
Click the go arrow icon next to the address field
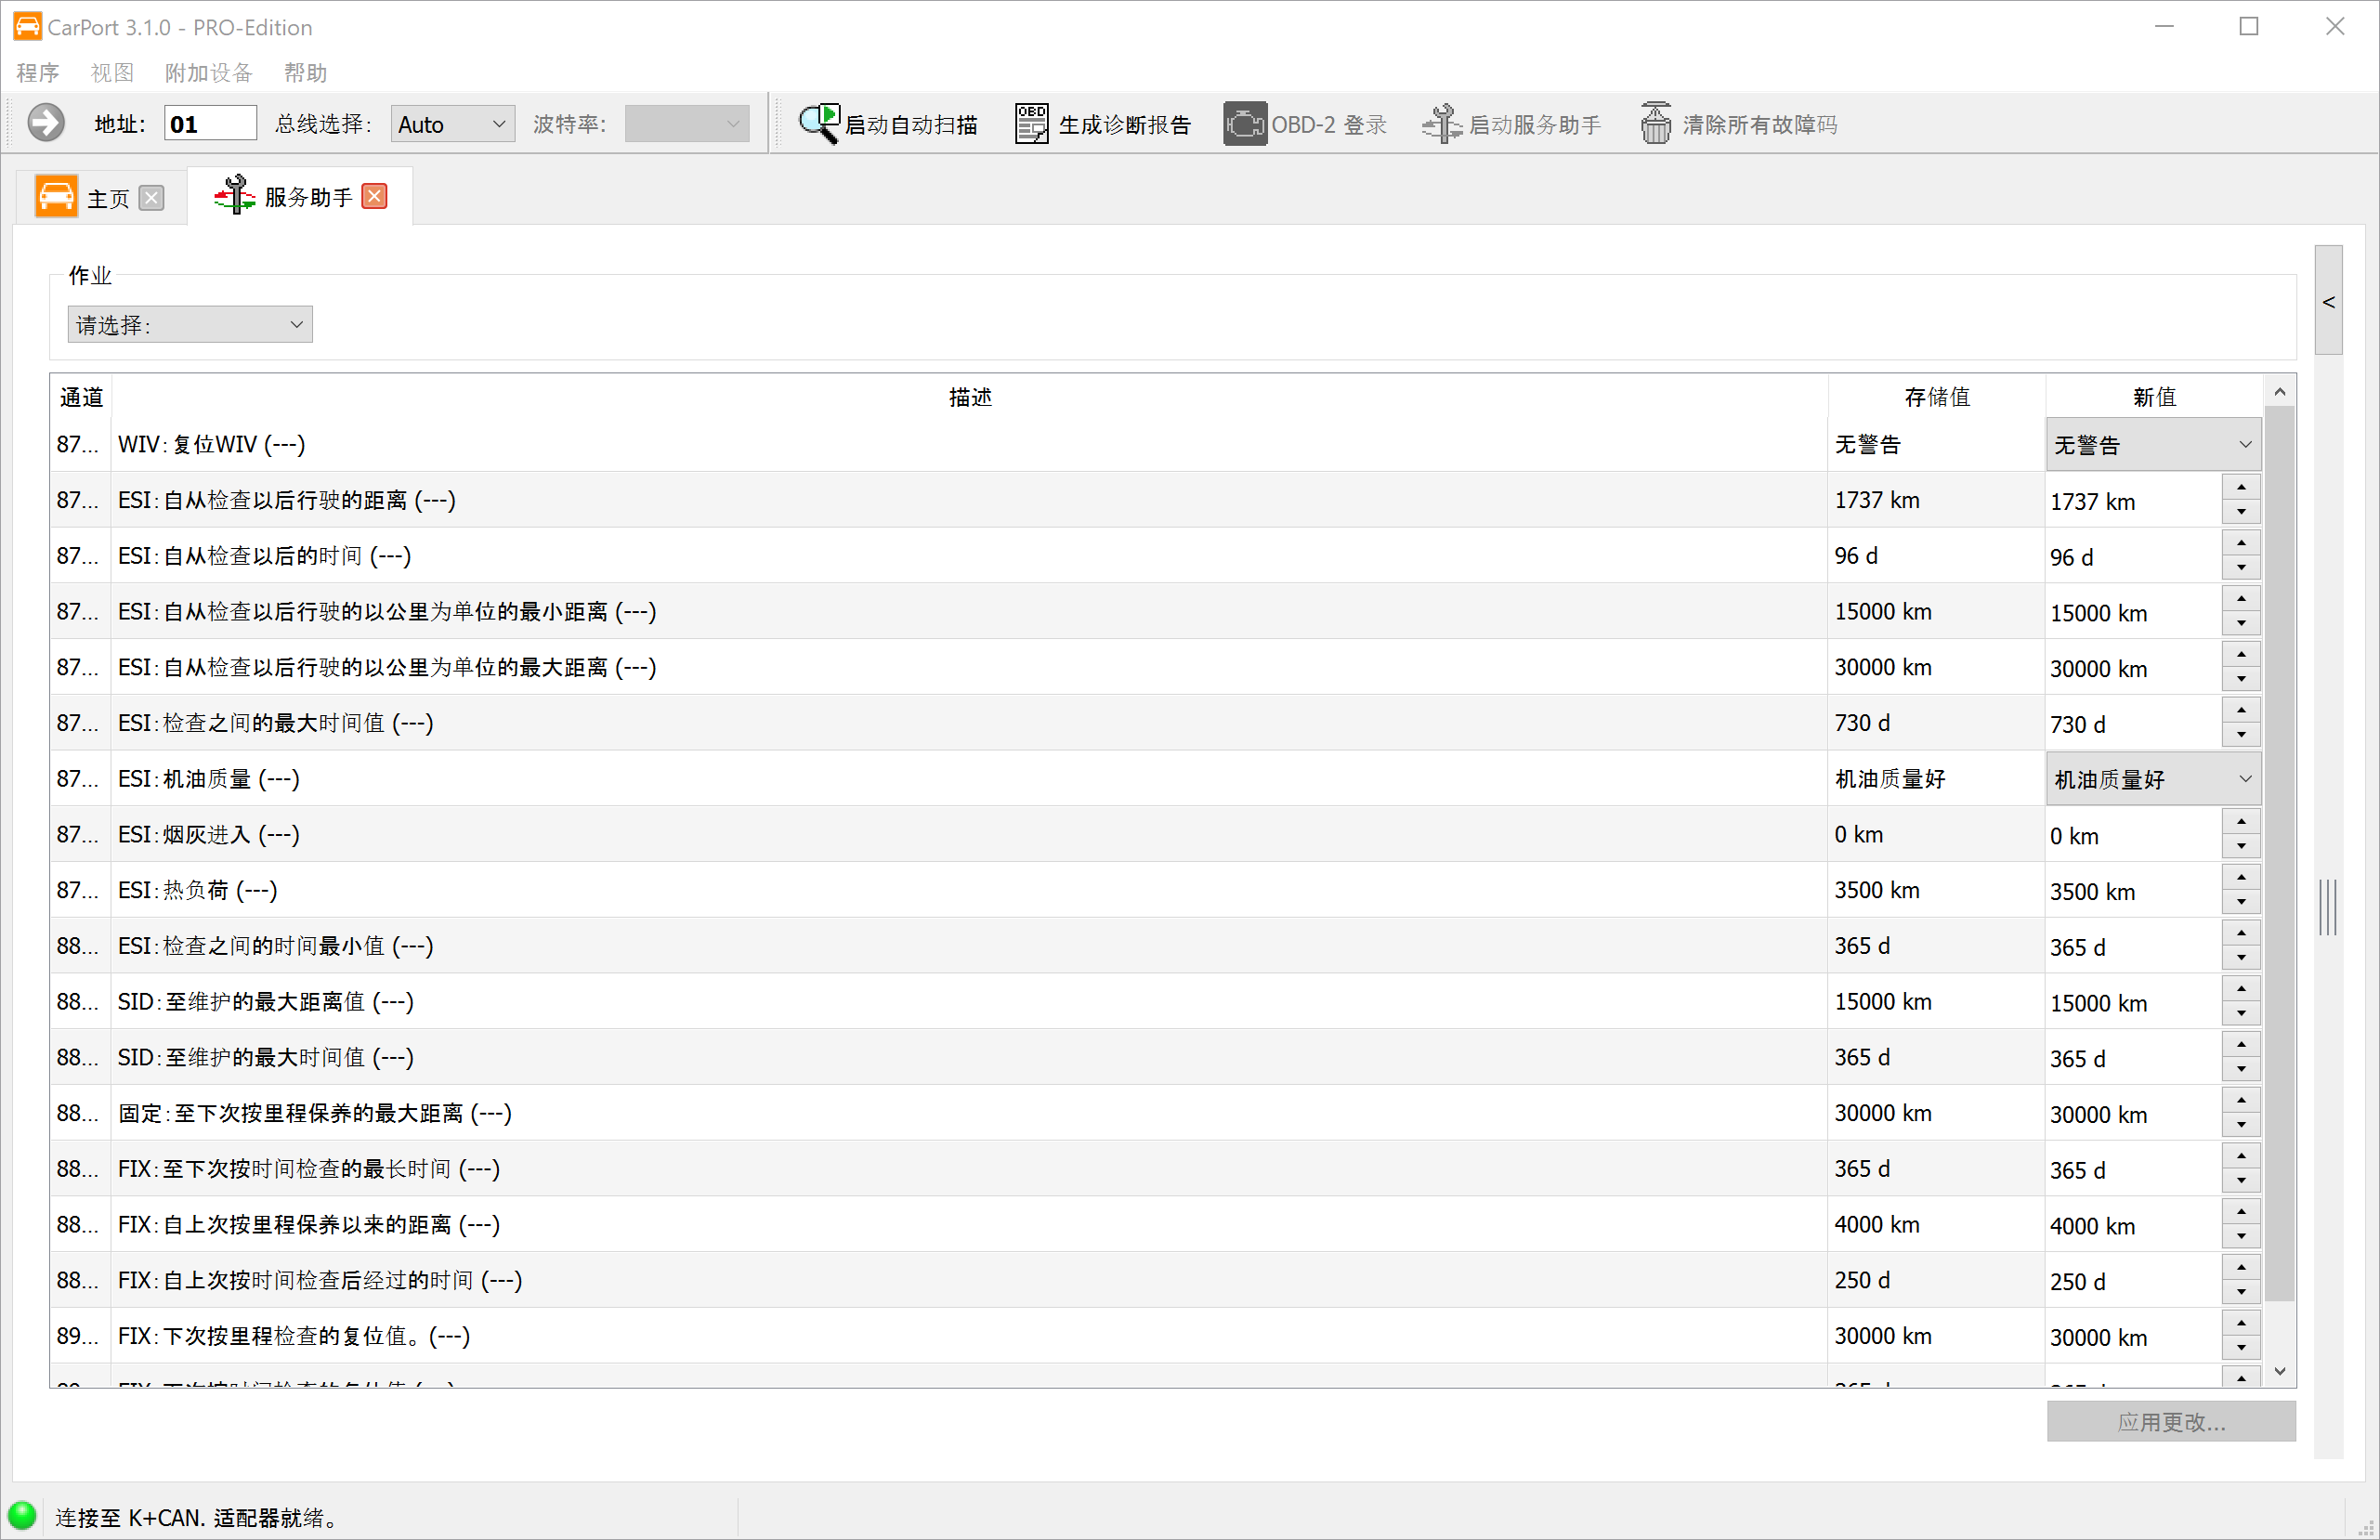click(x=45, y=123)
